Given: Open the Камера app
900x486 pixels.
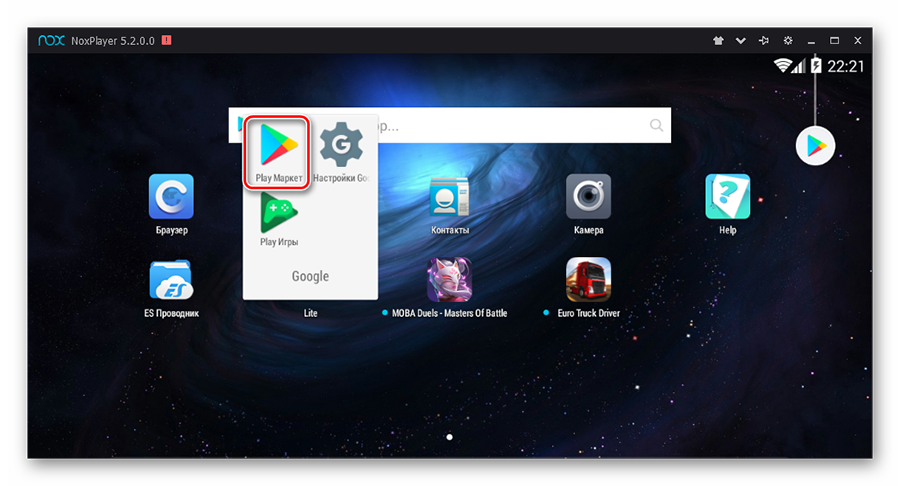Looking at the screenshot, I should pyautogui.click(x=588, y=197).
